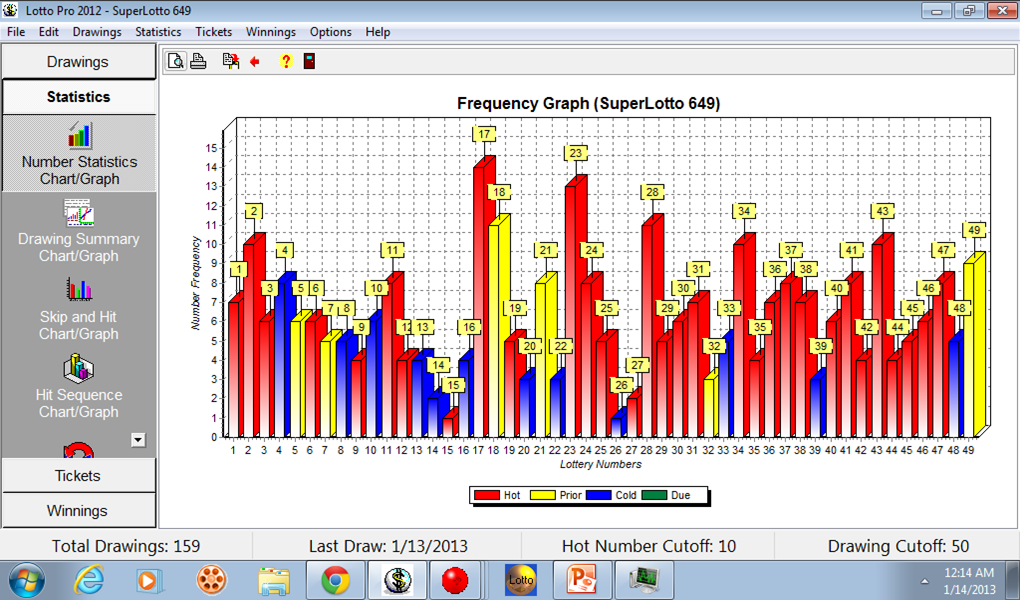Viewport: 1020px width, 600px height.
Task: Click the red exit door icon
Action: click(310, 61)
